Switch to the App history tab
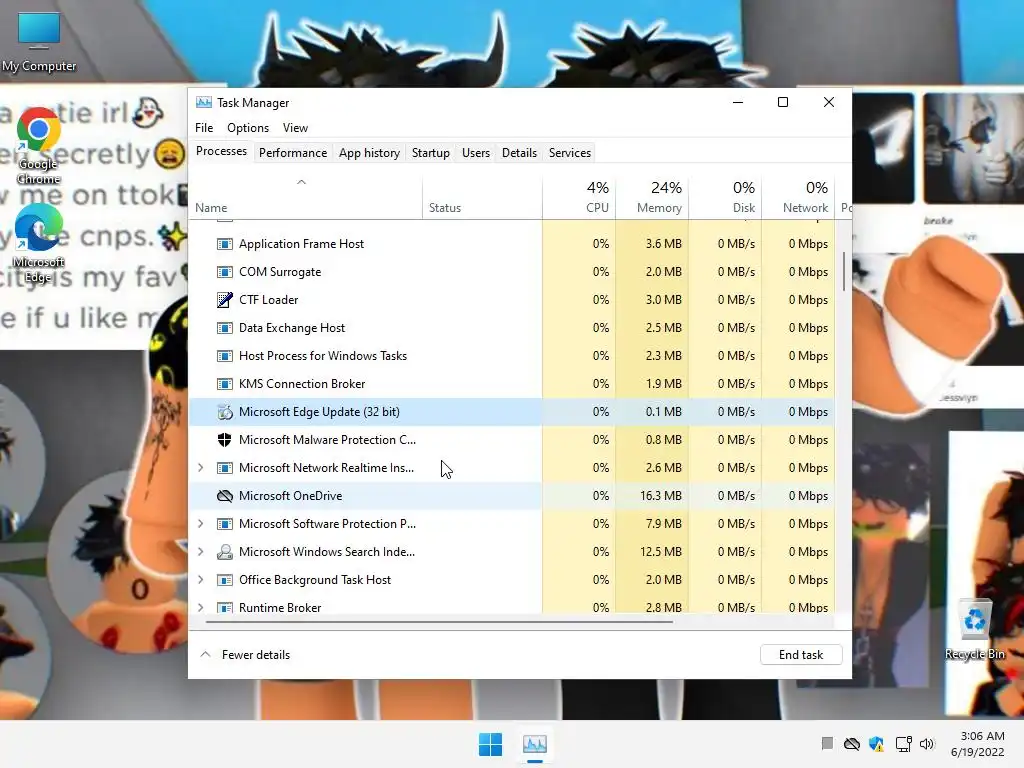The width and height of the screenshot is (1024, 768). pyautogui.click(x=369, y=153)
